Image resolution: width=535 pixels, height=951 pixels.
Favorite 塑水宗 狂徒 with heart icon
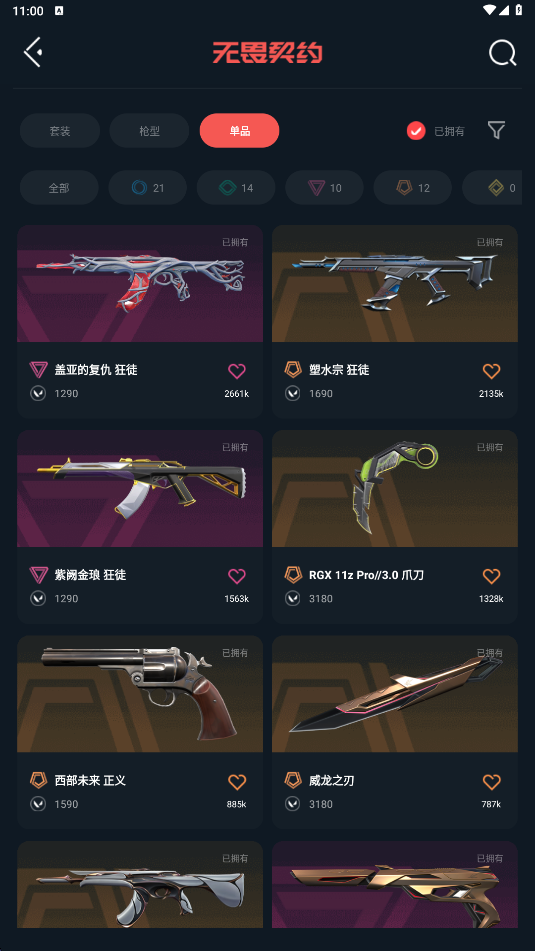[491, 371]
